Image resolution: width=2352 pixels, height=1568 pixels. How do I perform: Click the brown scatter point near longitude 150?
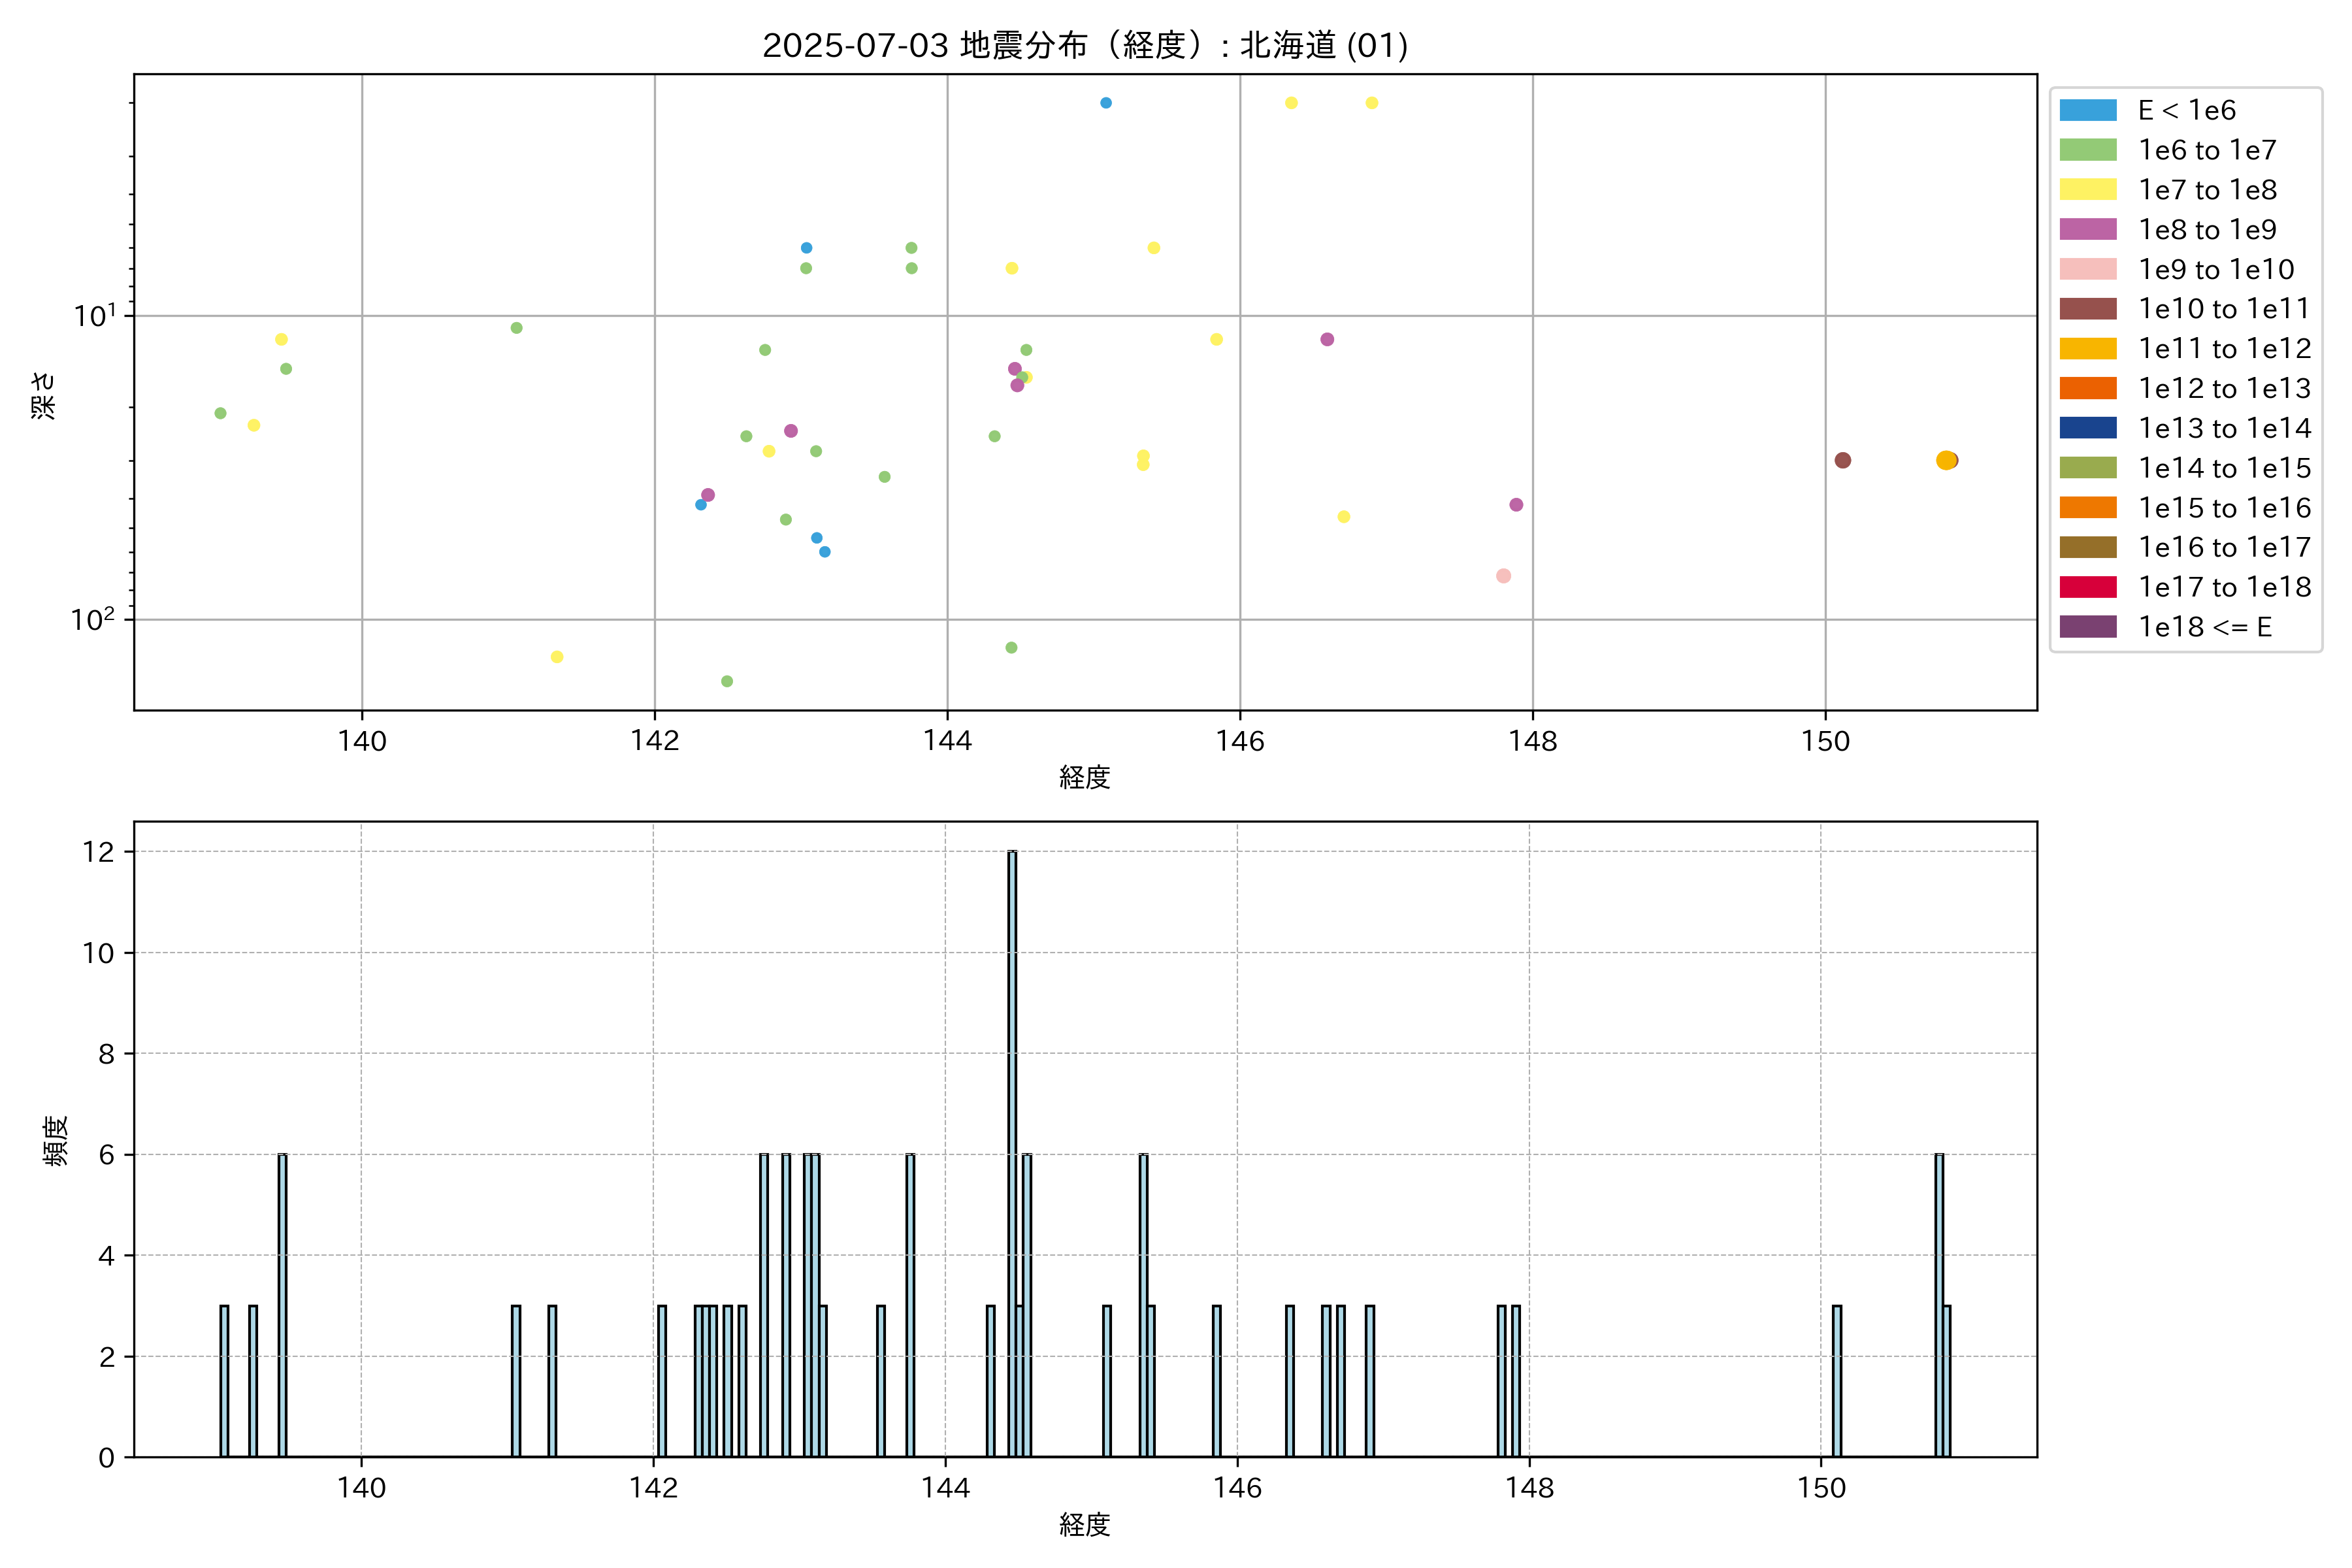point(1842,460)
